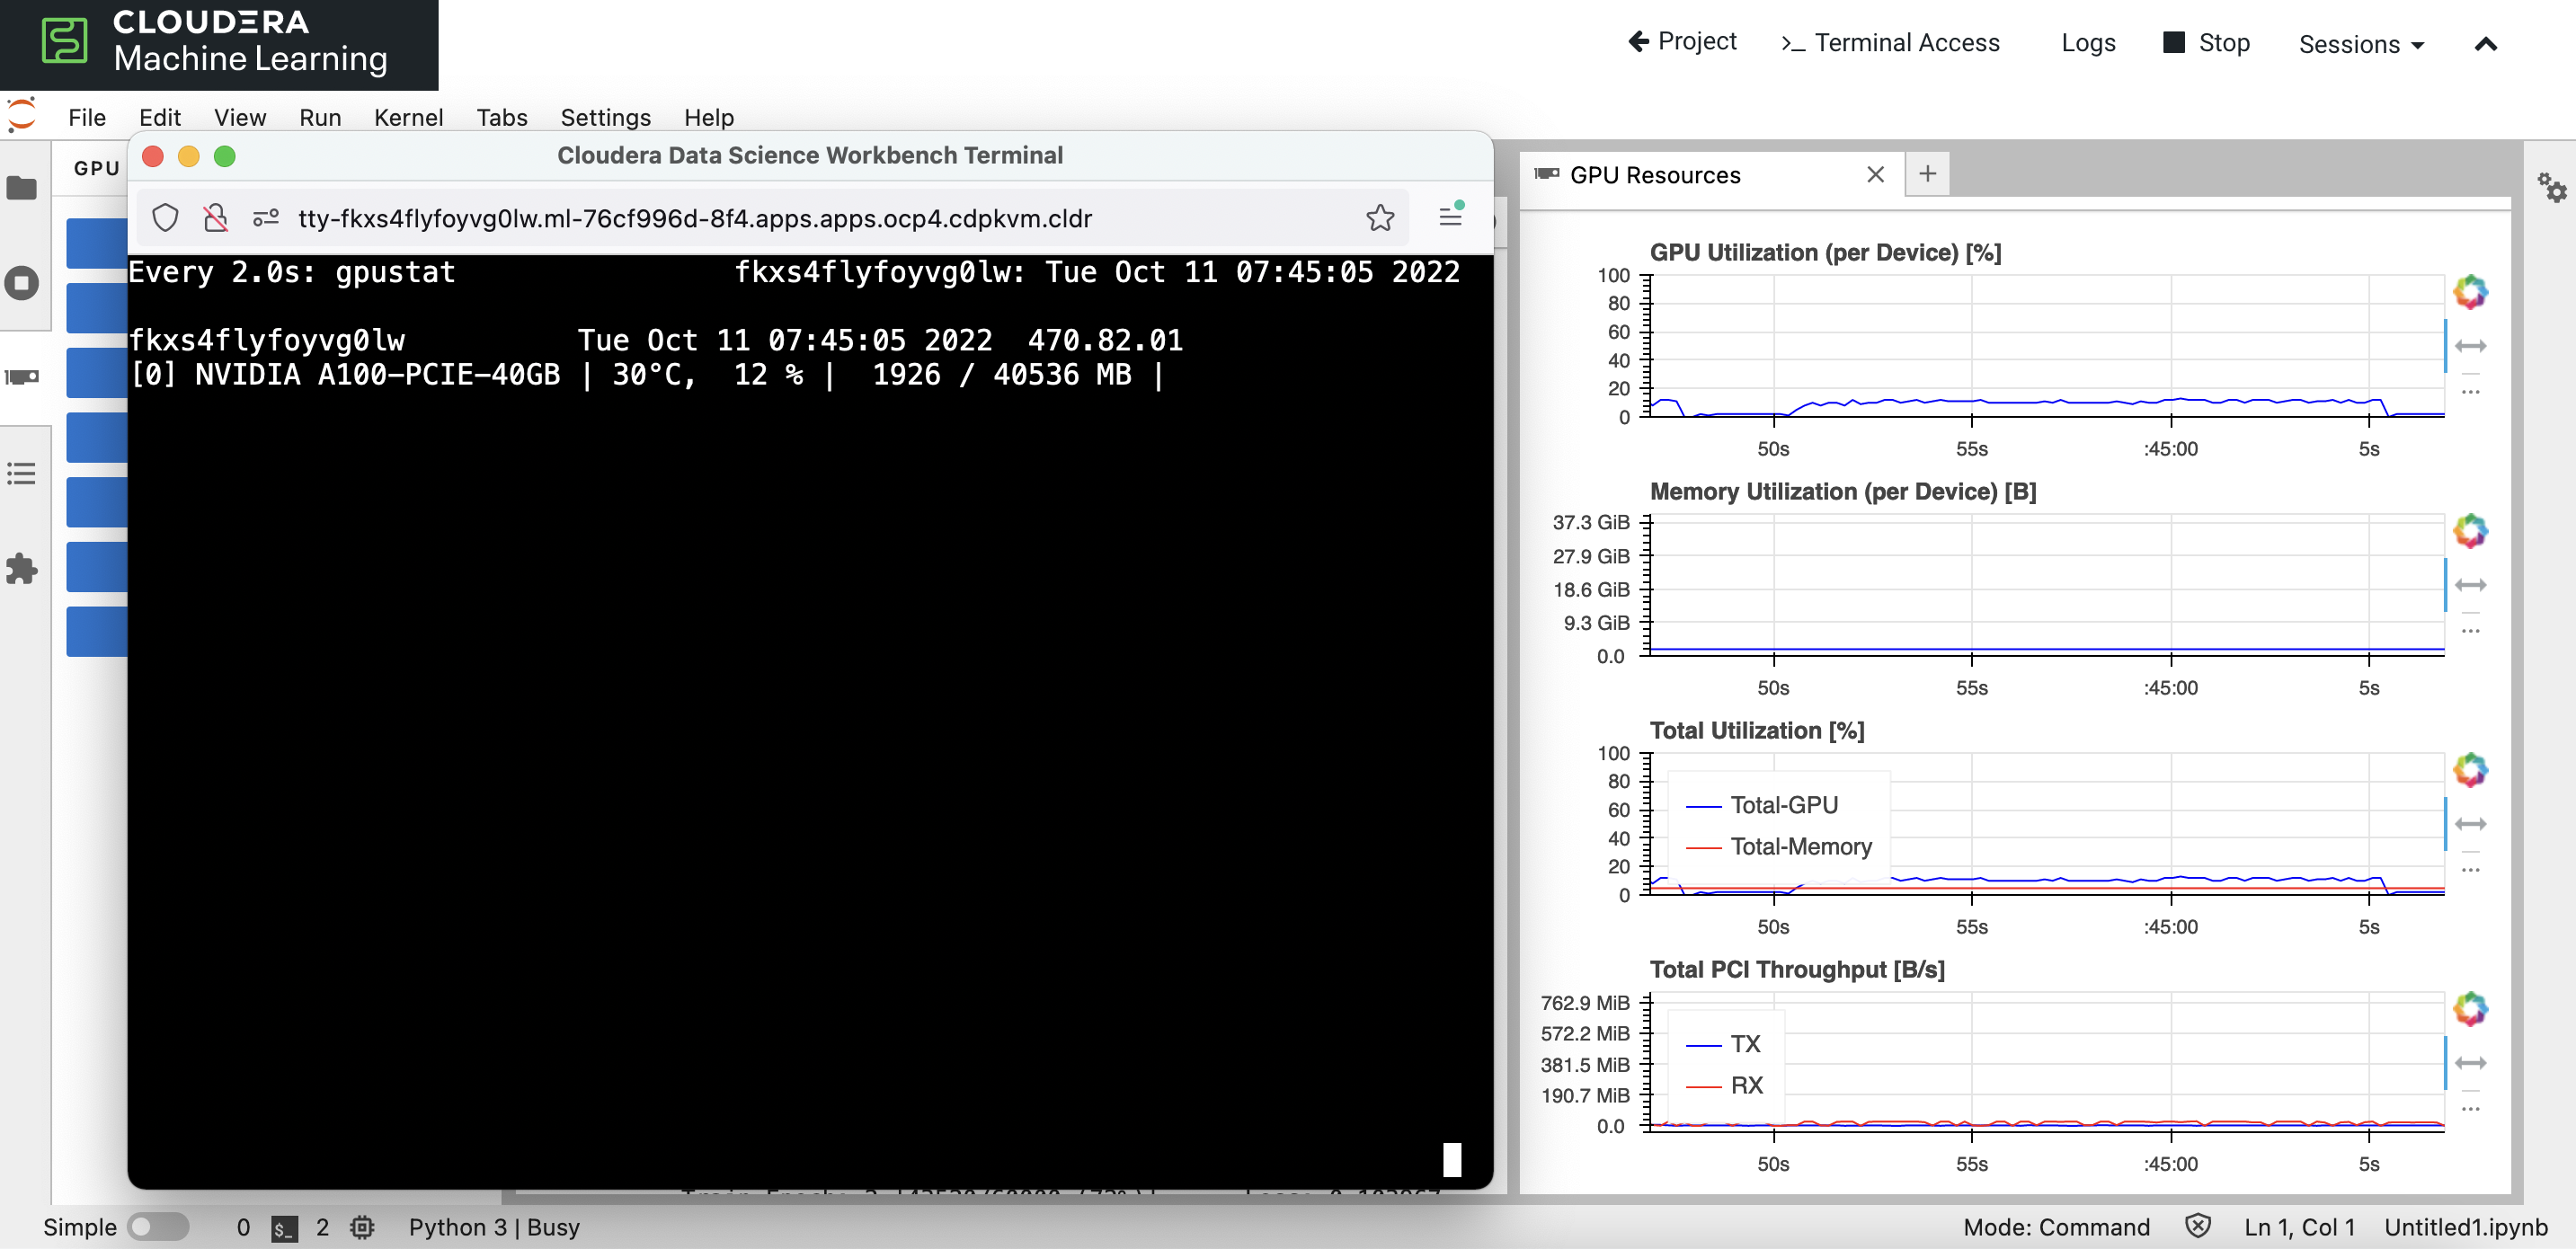
Task: Open the Kernel menu
Action: (408, 117)
